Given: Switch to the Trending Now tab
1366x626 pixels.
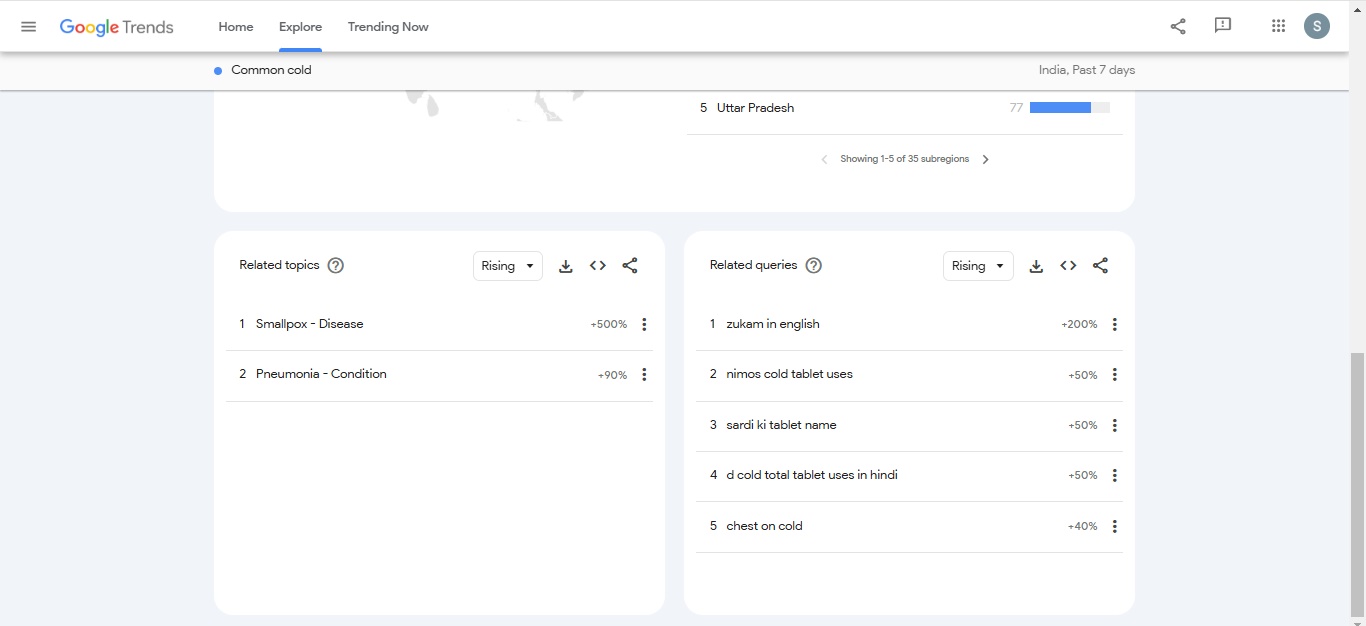Looking at the screenshot, I should (x=388, y=27).
